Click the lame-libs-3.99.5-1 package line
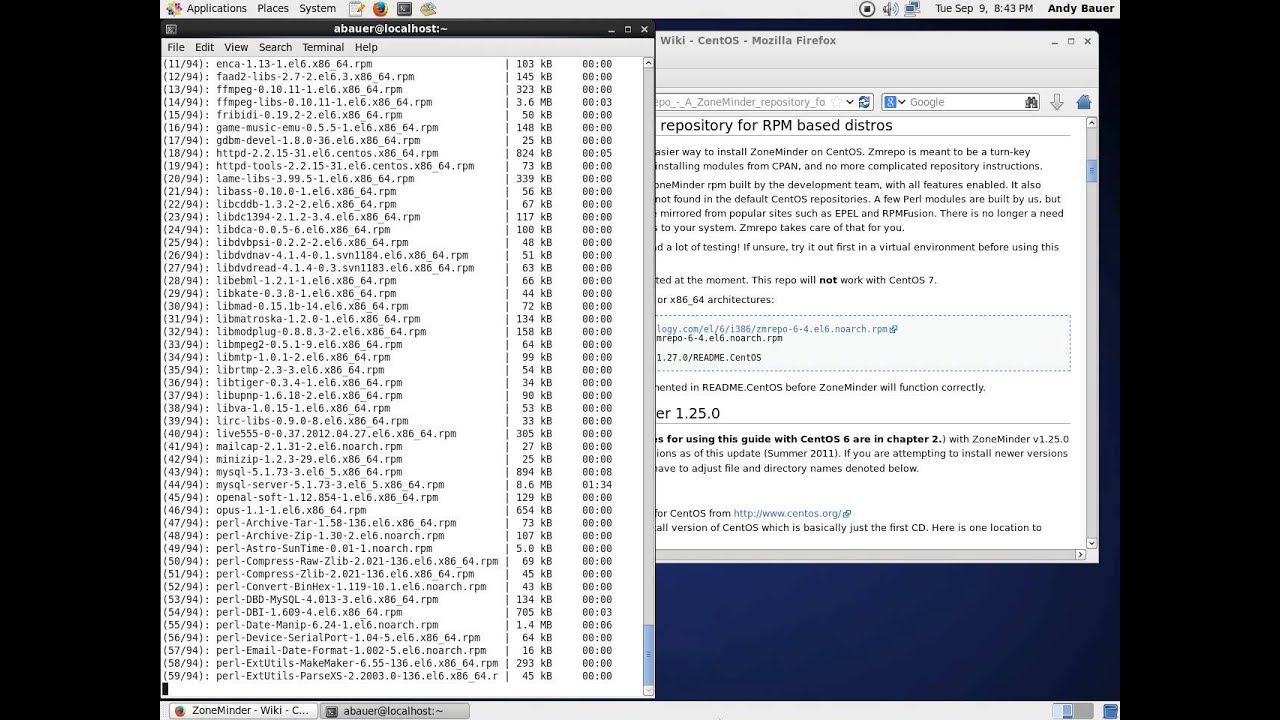Image resolution: width=1280 pixels, height=720 pixels. (388, 179)
